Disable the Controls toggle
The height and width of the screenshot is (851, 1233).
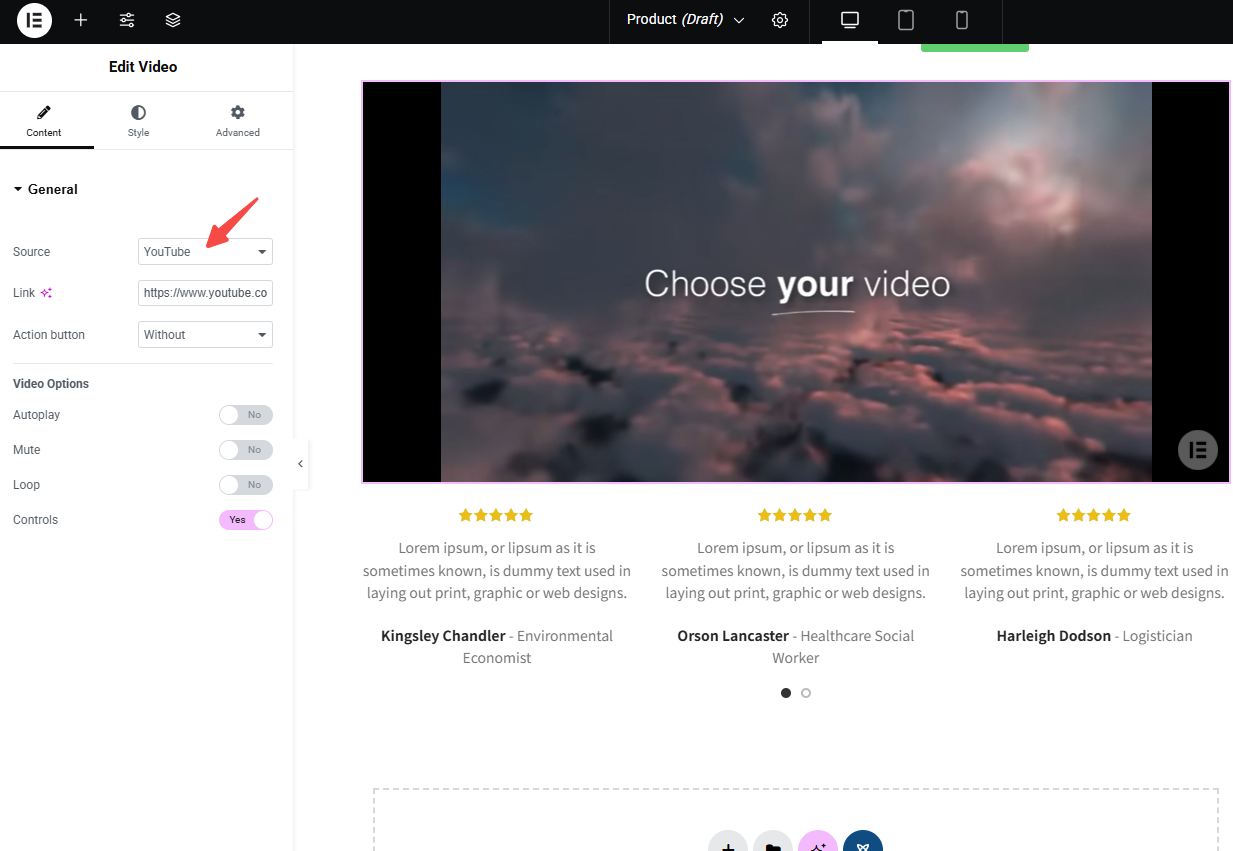point(245,520)
